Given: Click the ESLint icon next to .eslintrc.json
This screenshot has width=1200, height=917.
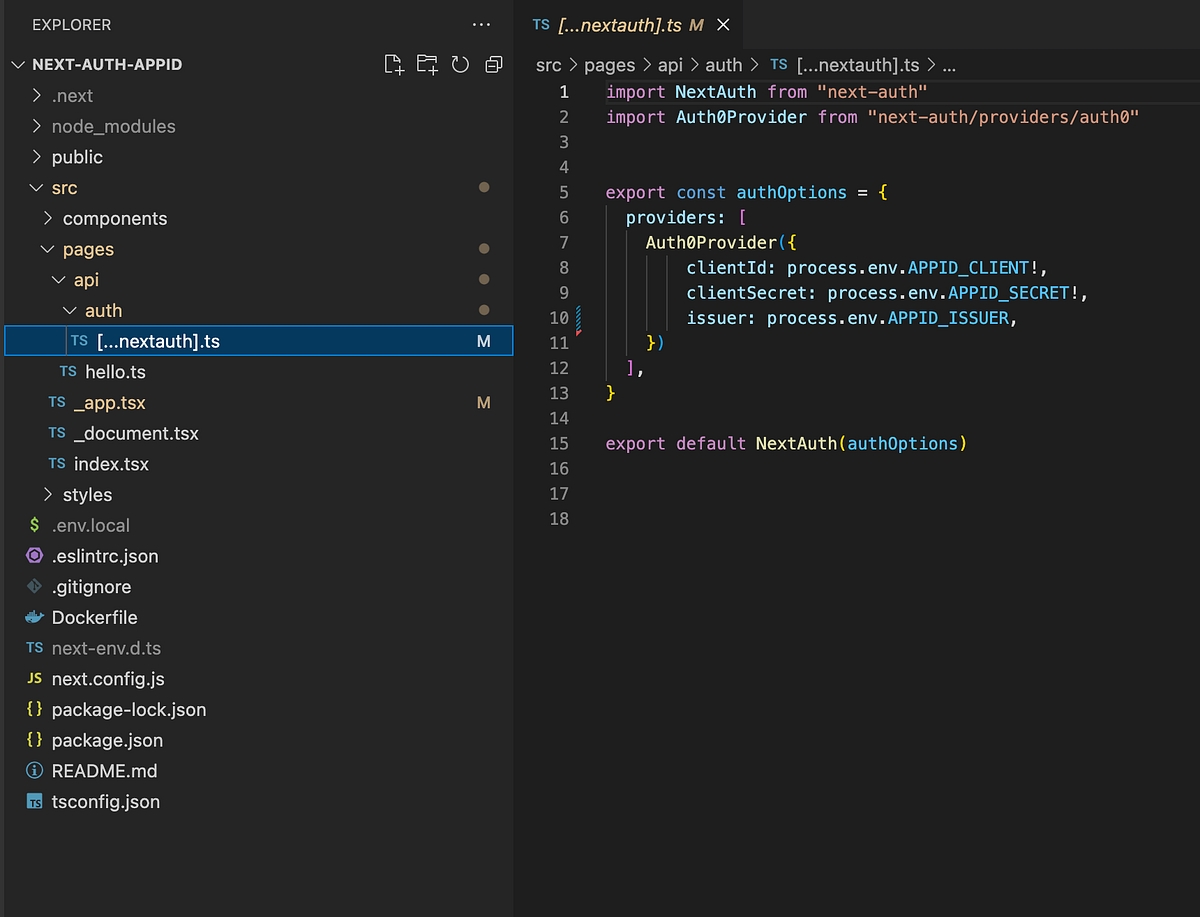Looking at the screenshot, I should pos(33,555).
